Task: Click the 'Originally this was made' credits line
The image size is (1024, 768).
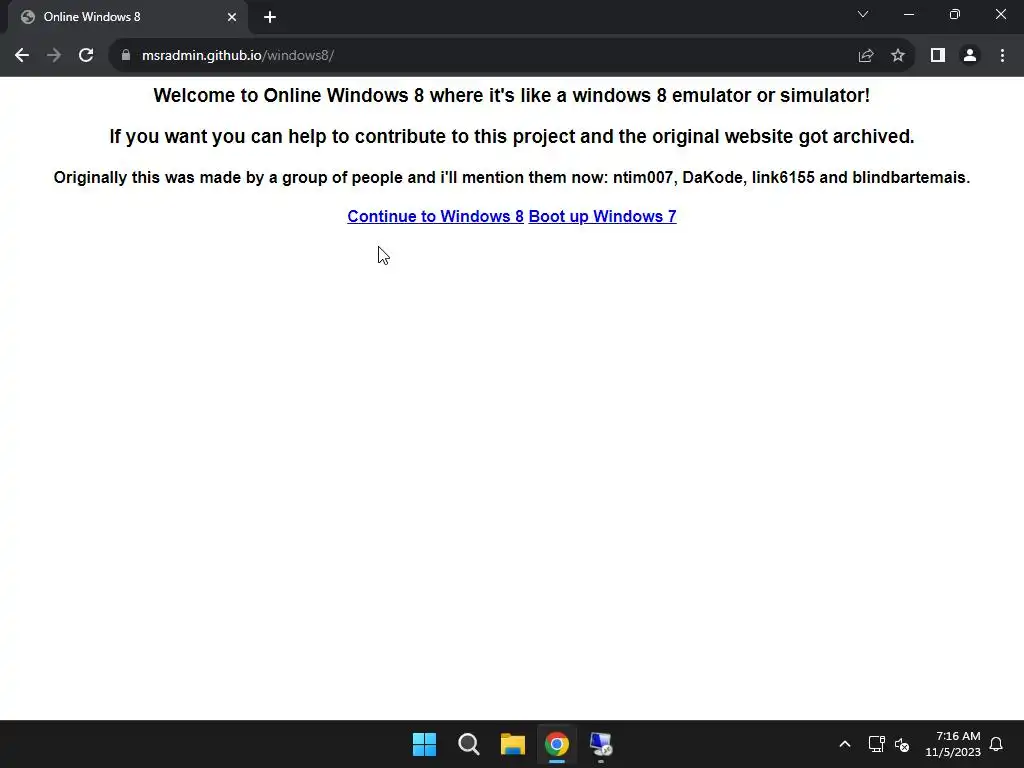Action: coord(511,178)
